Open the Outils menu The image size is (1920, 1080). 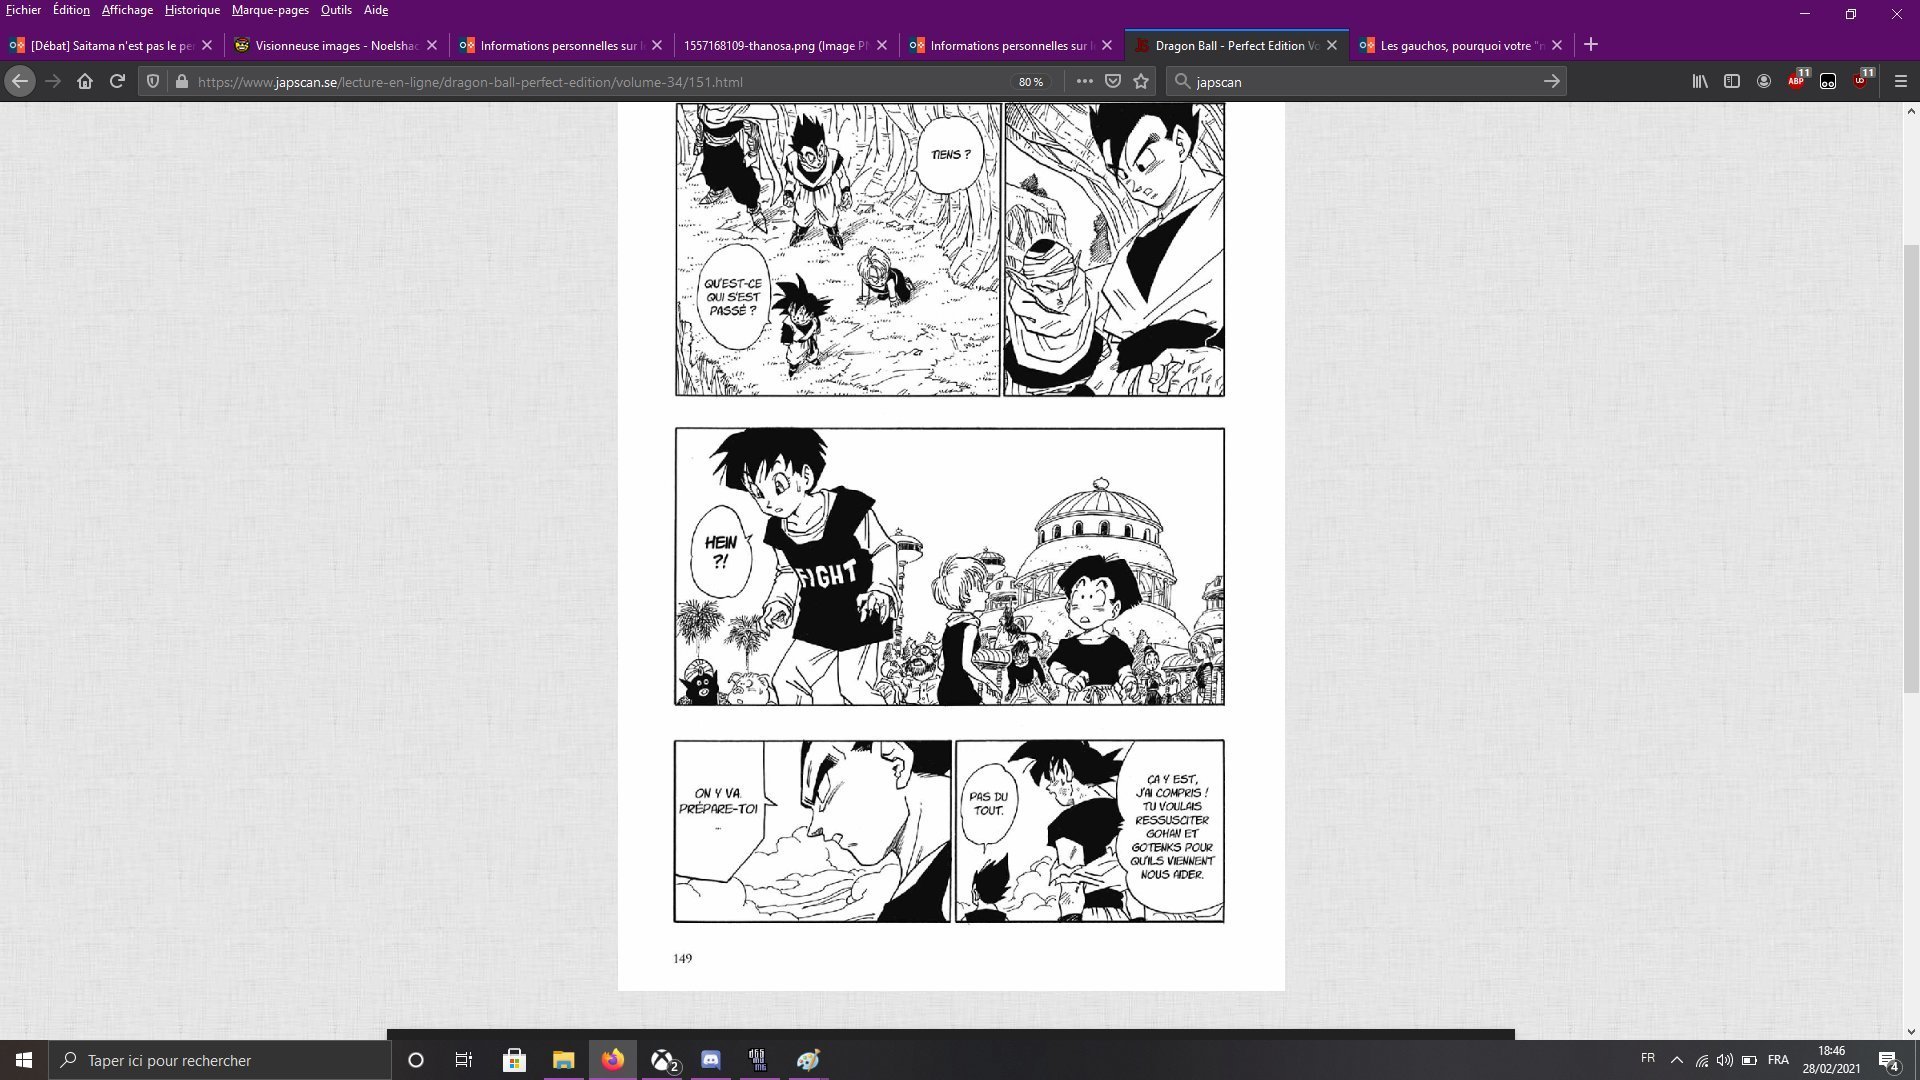tap(336, 10)
